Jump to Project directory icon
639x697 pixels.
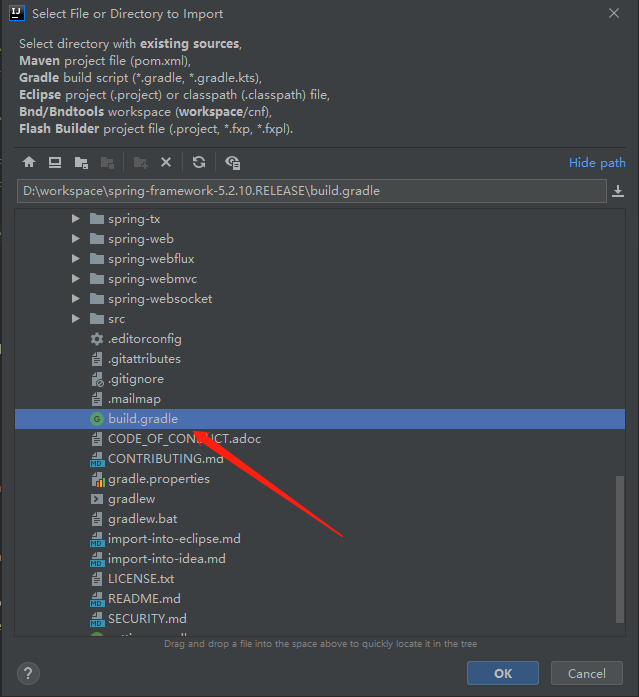(81, 163)
